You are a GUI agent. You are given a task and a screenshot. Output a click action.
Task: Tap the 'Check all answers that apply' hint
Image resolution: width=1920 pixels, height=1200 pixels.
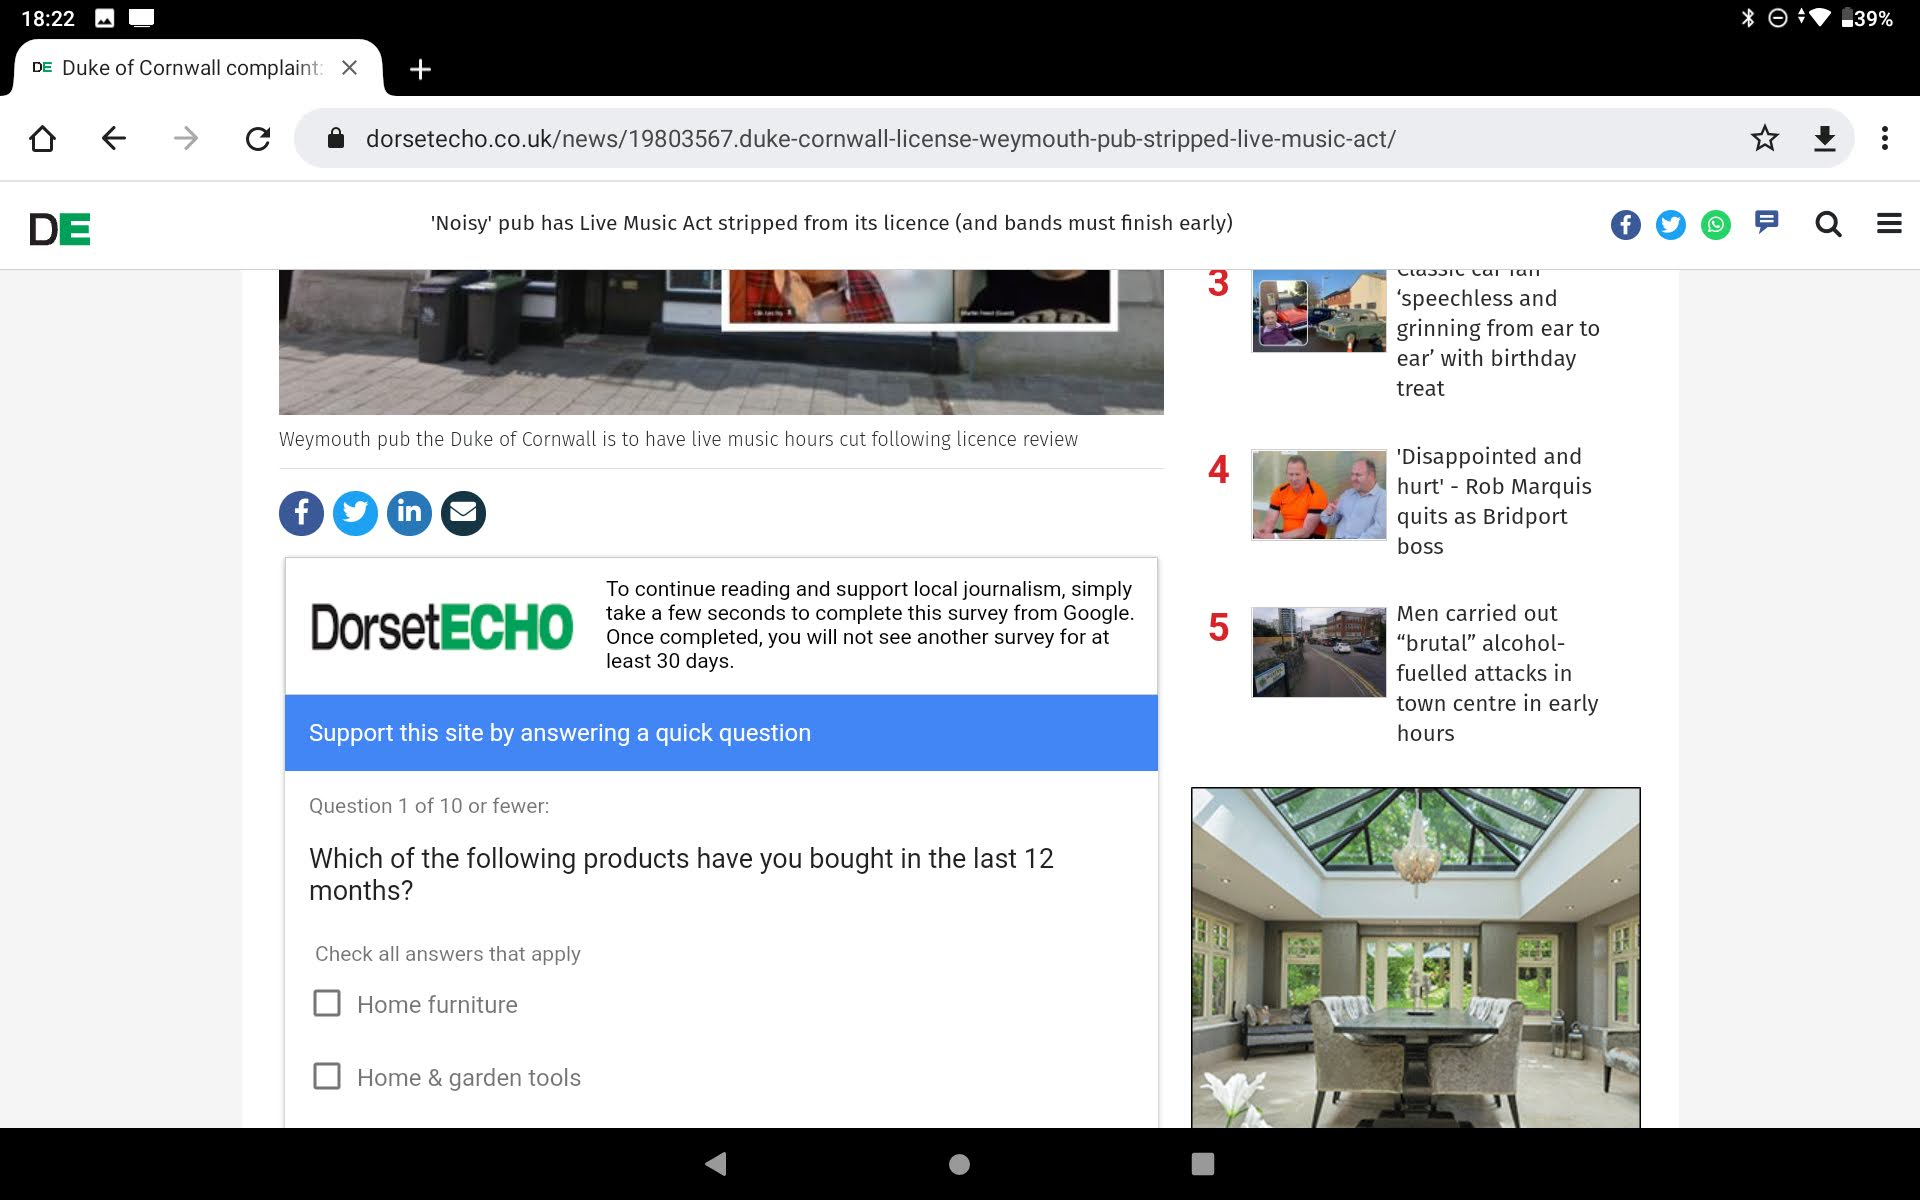pos(447,954)
